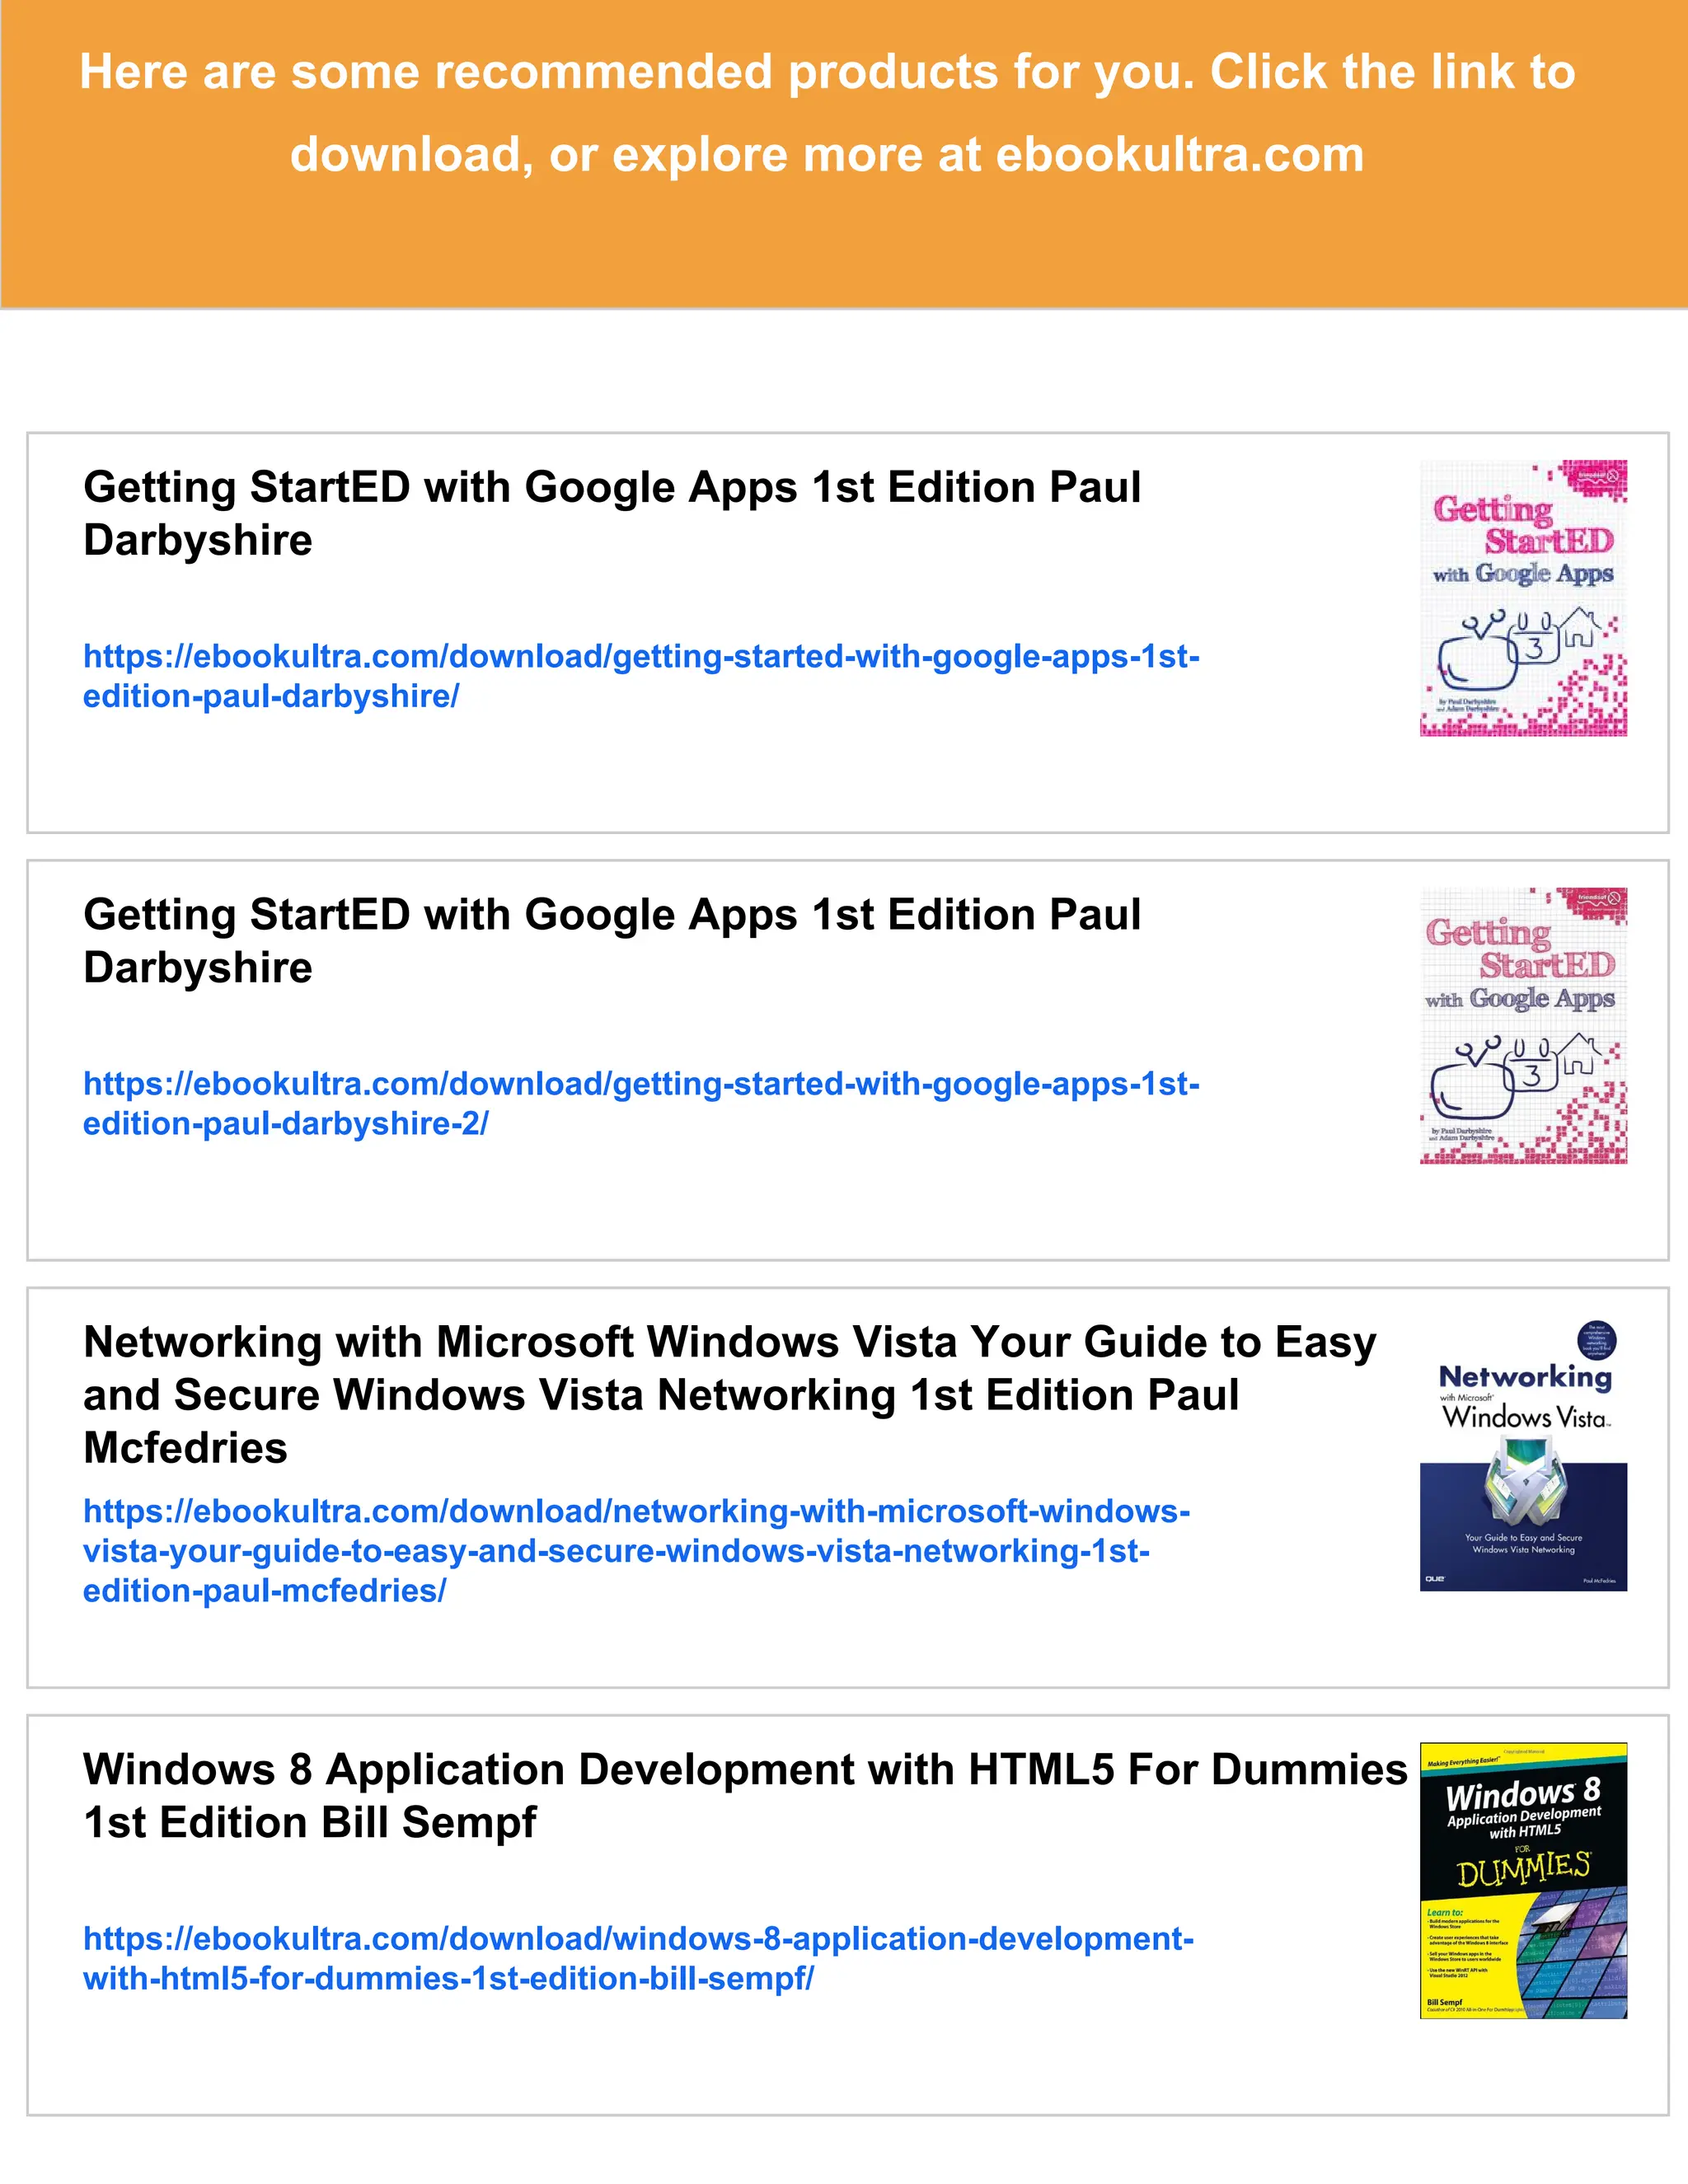
Task: Click Windows 8 For Dummies cover
Action: 1523,1881
